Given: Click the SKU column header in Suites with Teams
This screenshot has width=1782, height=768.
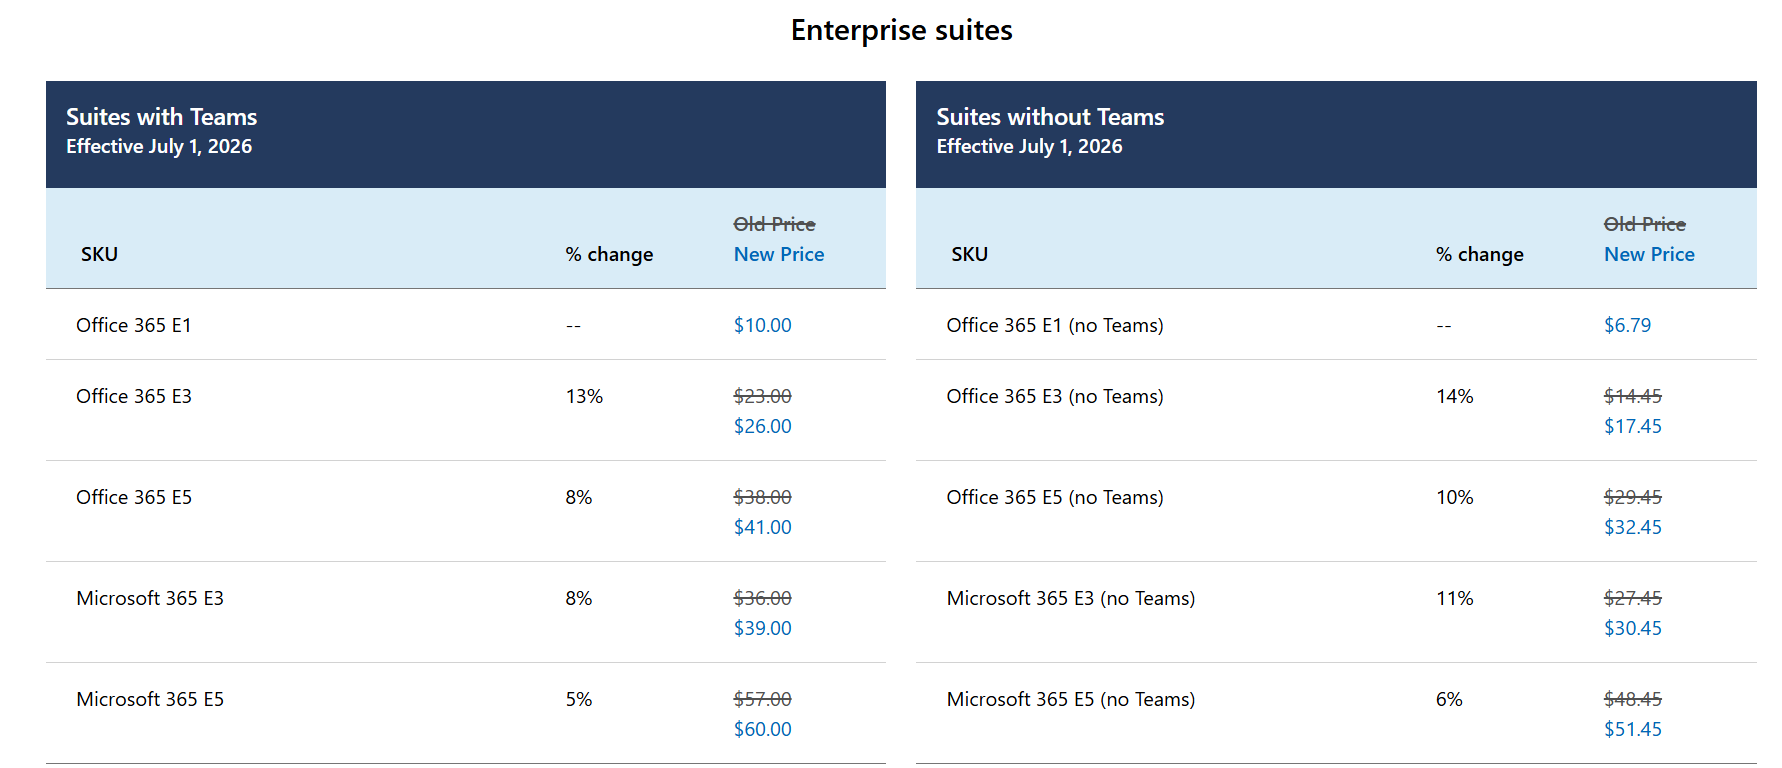Looking at the screenshot, I should coord(99,254).
